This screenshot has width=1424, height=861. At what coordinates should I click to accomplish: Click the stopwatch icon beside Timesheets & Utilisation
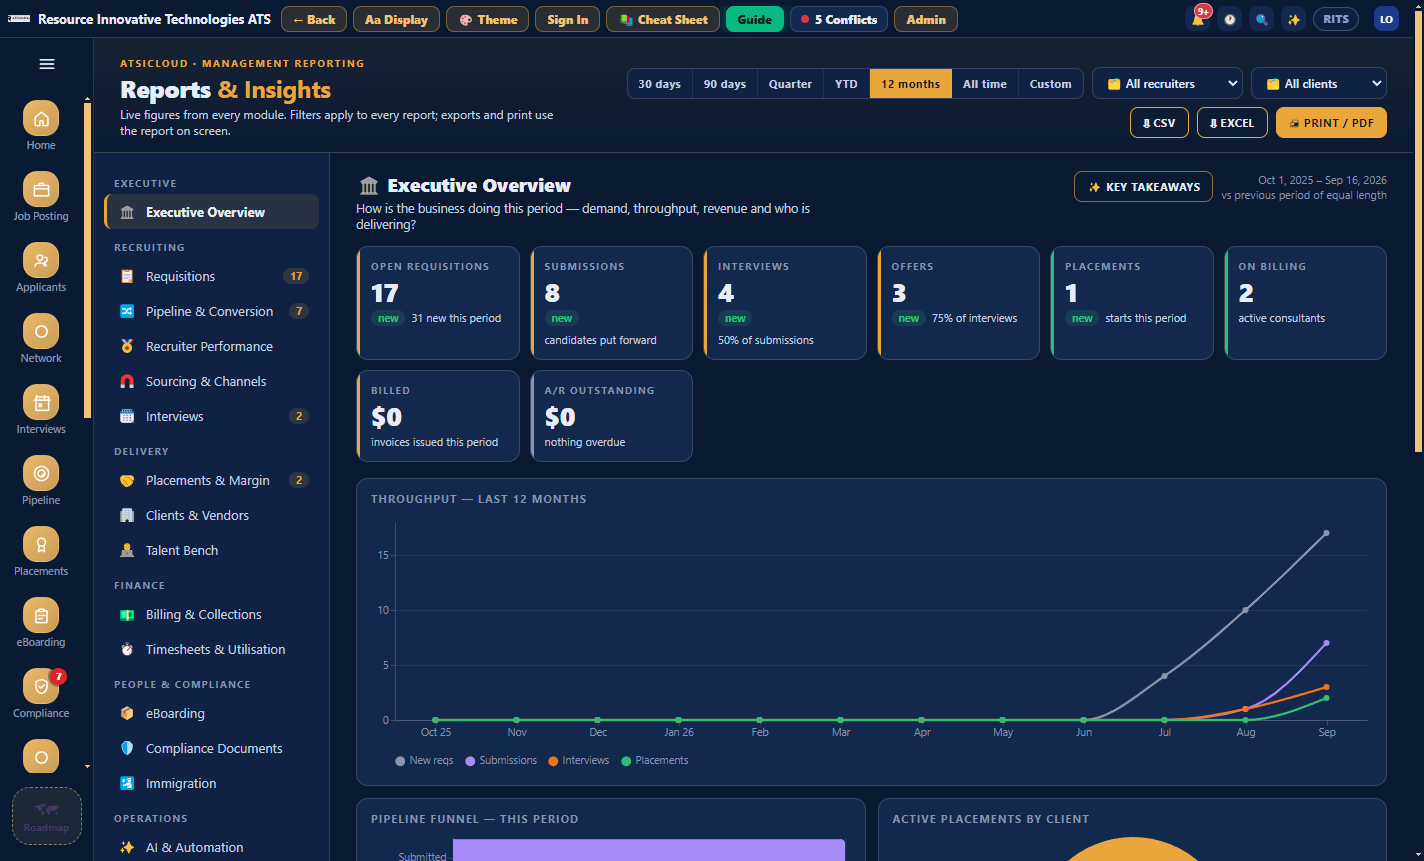pyautogui.click(x=127, y=650)
